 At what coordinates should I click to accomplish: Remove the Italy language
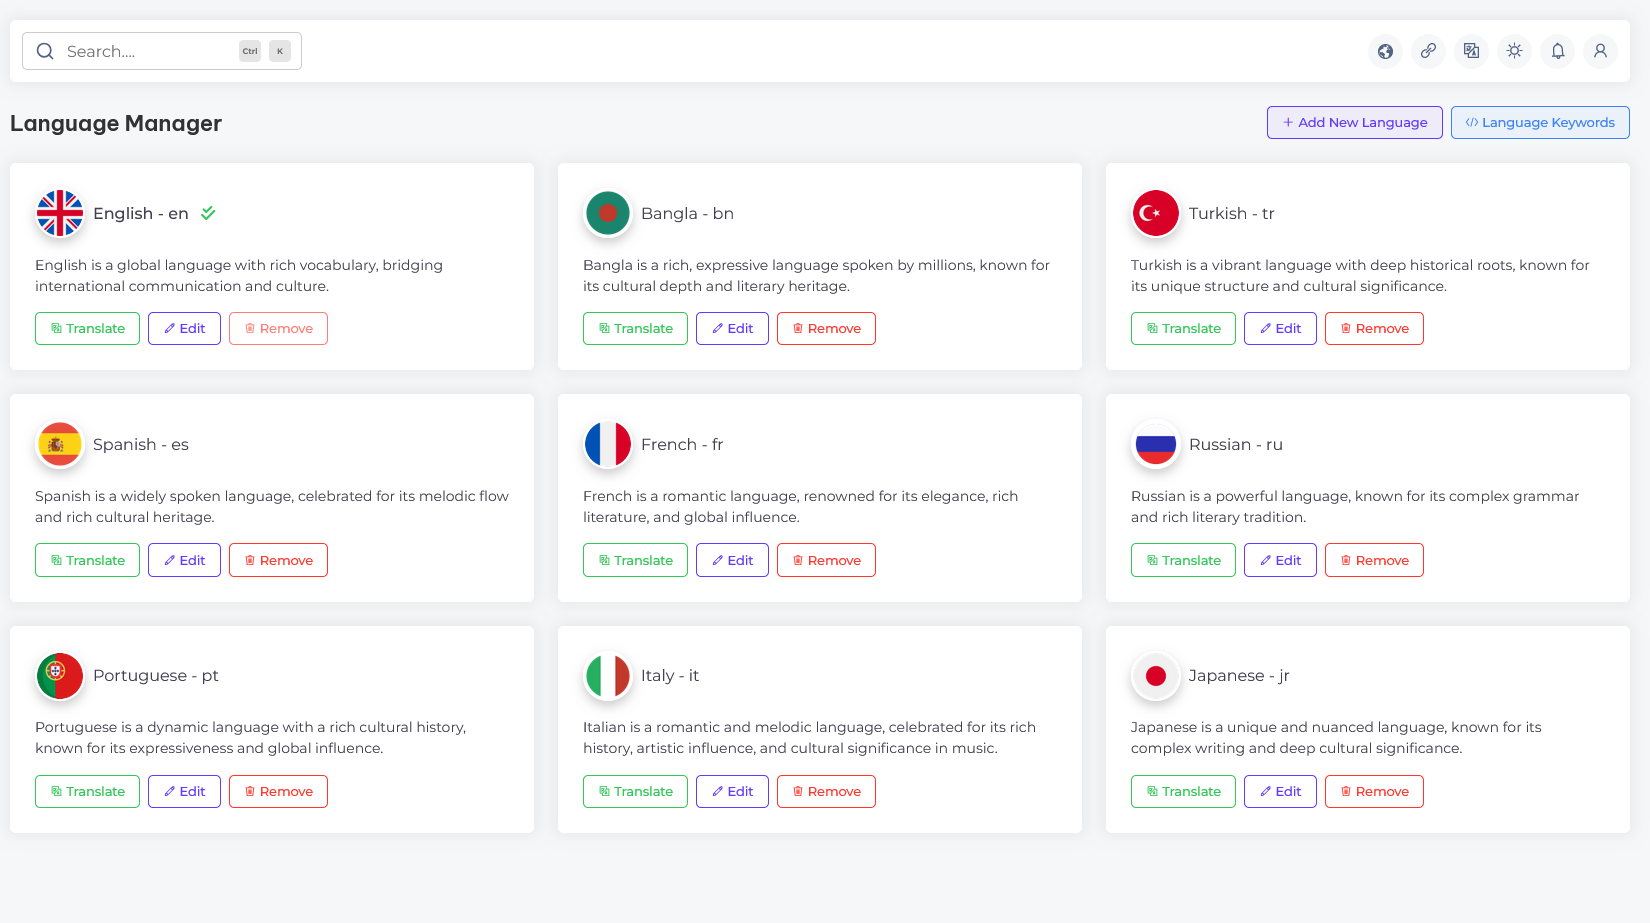point(826,791)
